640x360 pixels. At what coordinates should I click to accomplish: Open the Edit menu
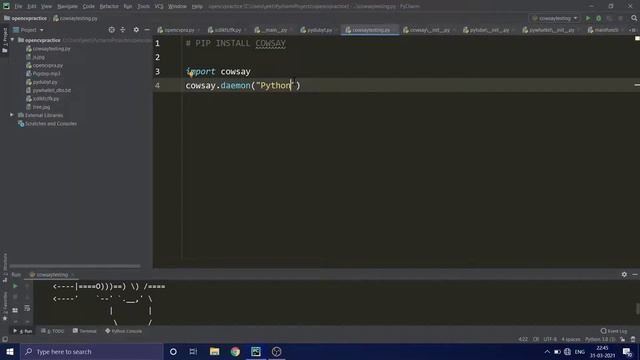(x=32, y=7)
